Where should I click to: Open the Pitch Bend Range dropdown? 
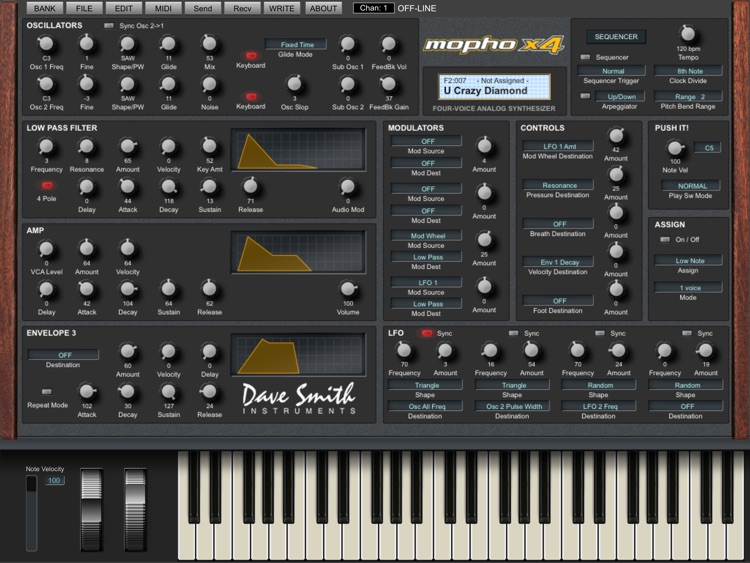pos(688,97)
